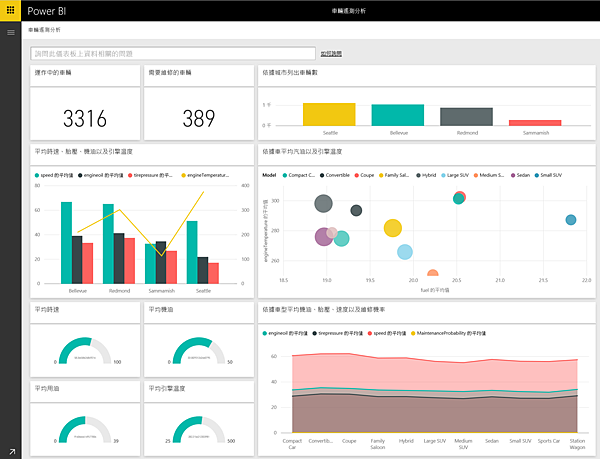The height and width of the screenshot is (459, 600).
Task: Select Sammamish dark engineoil bar
Action: click(x=161, y=262)
